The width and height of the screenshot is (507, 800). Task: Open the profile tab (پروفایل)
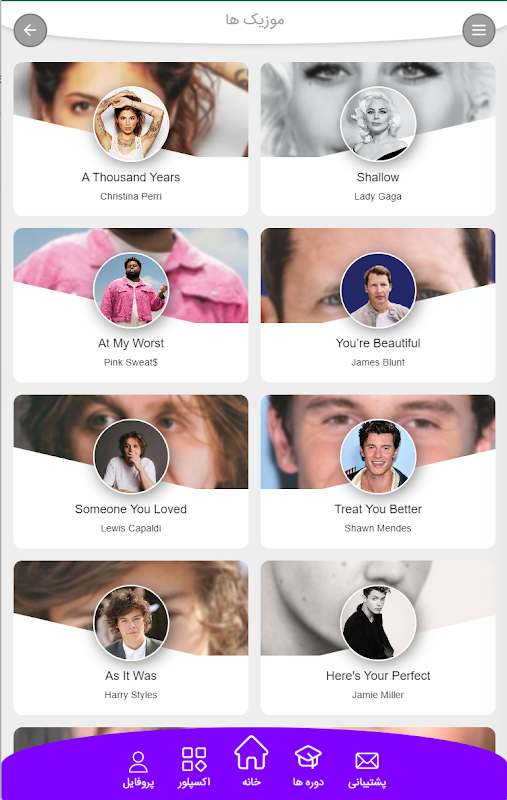(138, 769)
